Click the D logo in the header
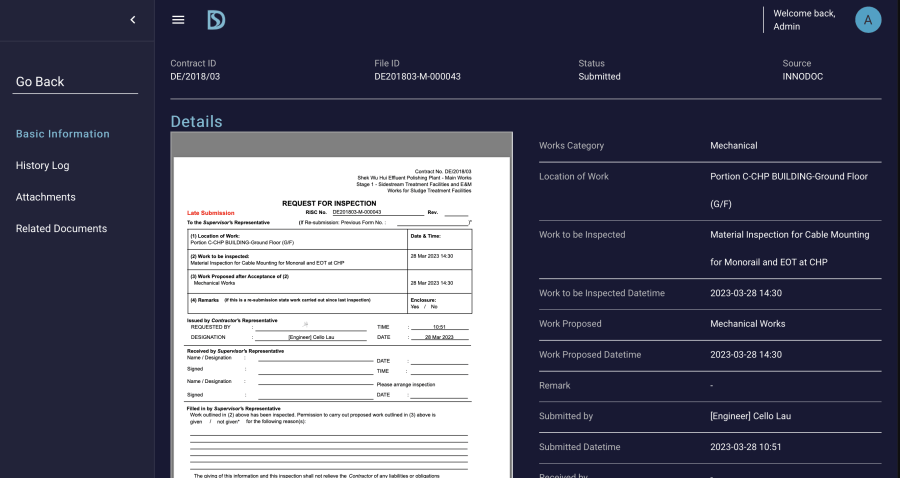 pyautogui.click(x=216, y=20)
